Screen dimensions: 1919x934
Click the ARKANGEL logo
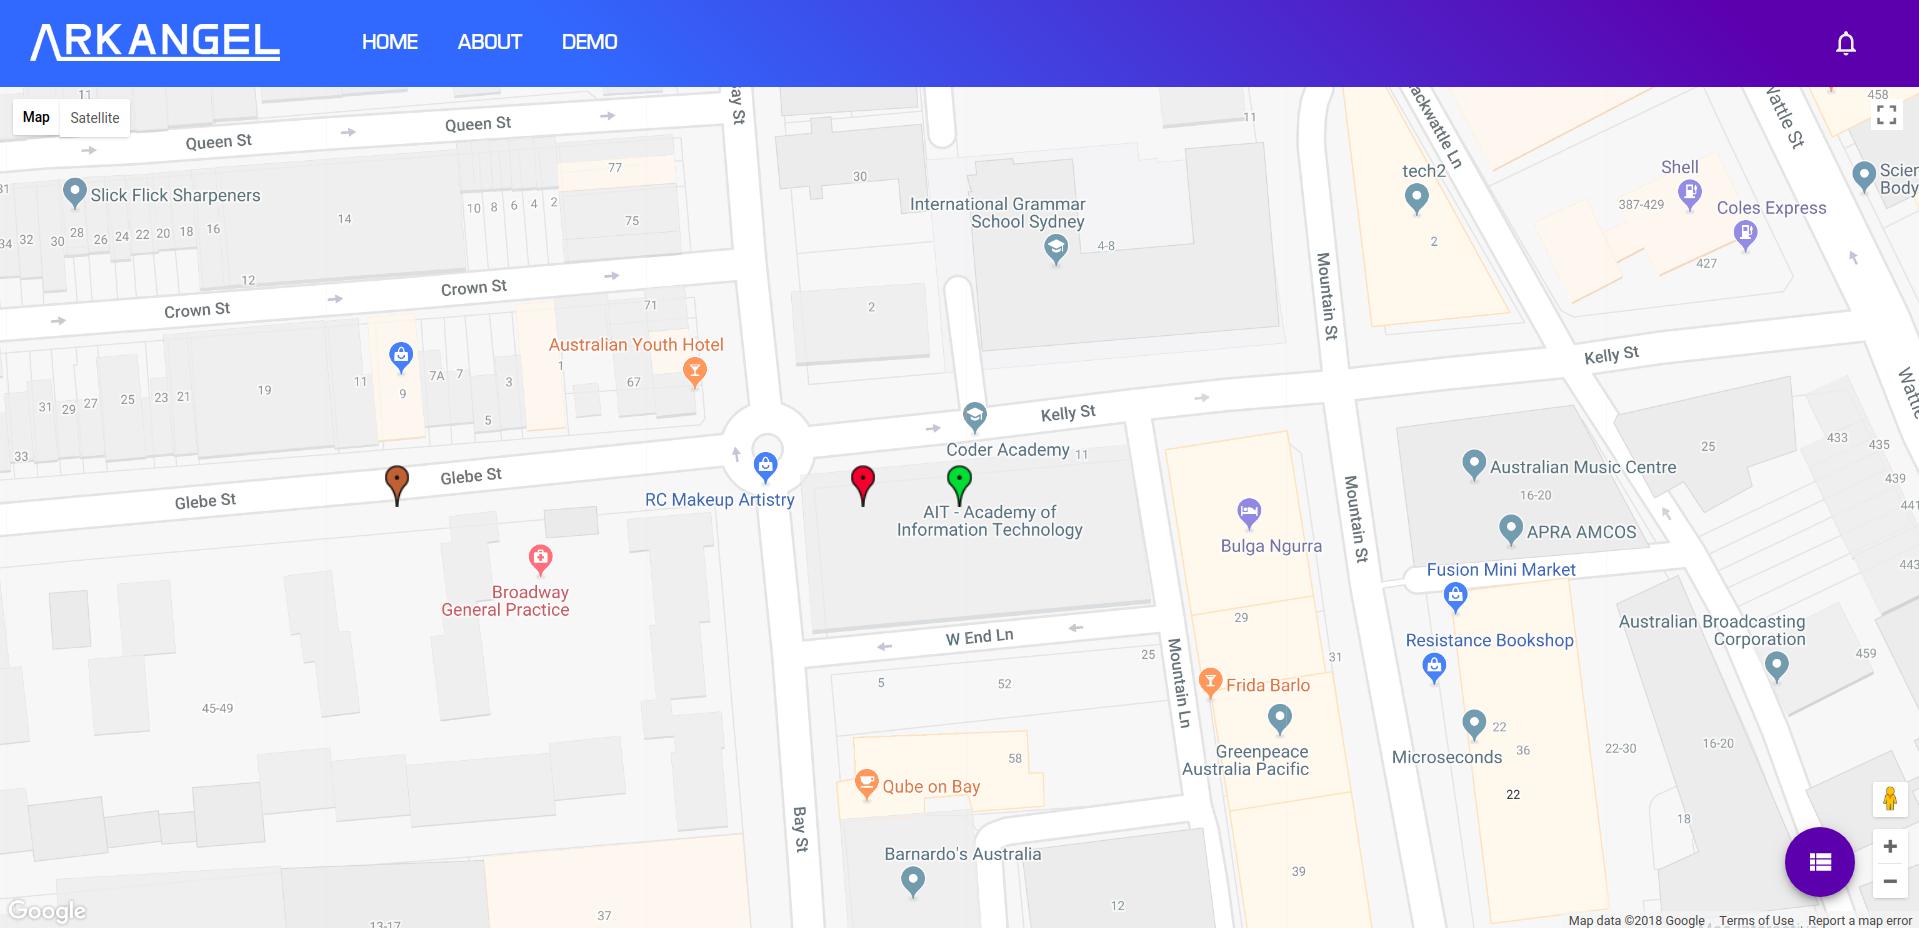pos(155,42)
